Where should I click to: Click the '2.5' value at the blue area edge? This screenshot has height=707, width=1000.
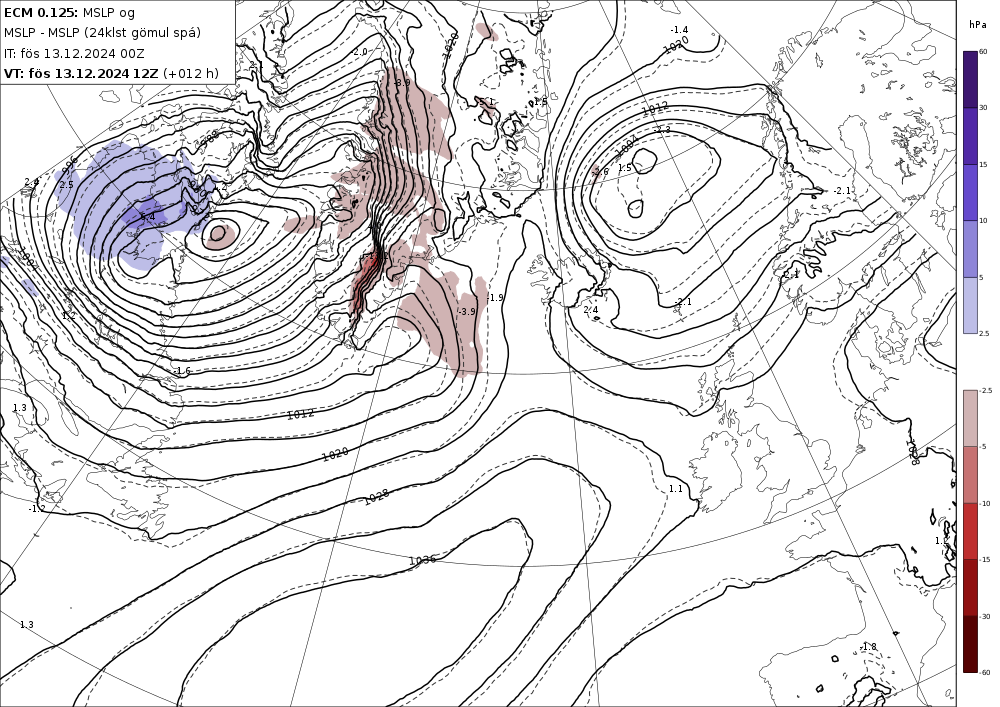66,185
